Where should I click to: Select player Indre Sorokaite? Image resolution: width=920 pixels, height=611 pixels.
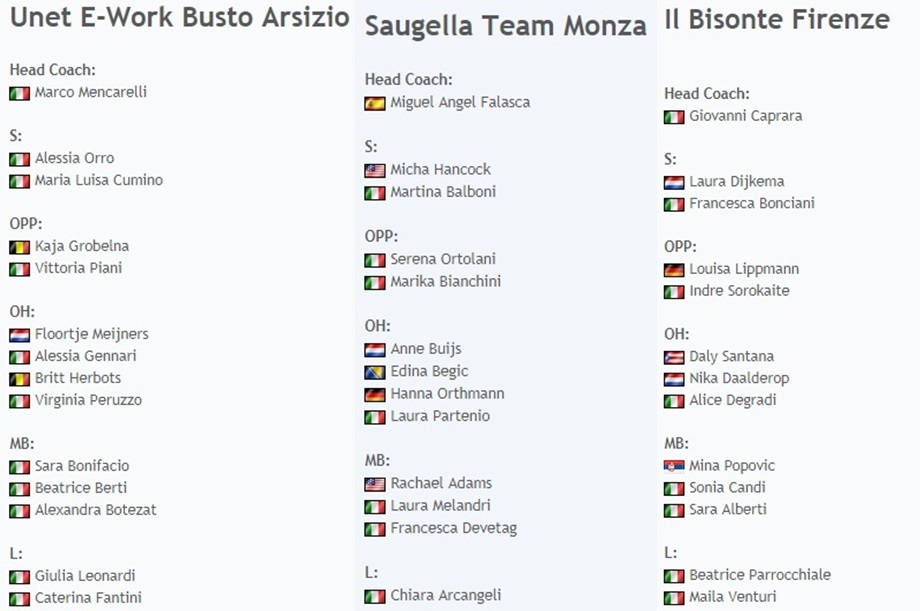click(x=739, y=291)
